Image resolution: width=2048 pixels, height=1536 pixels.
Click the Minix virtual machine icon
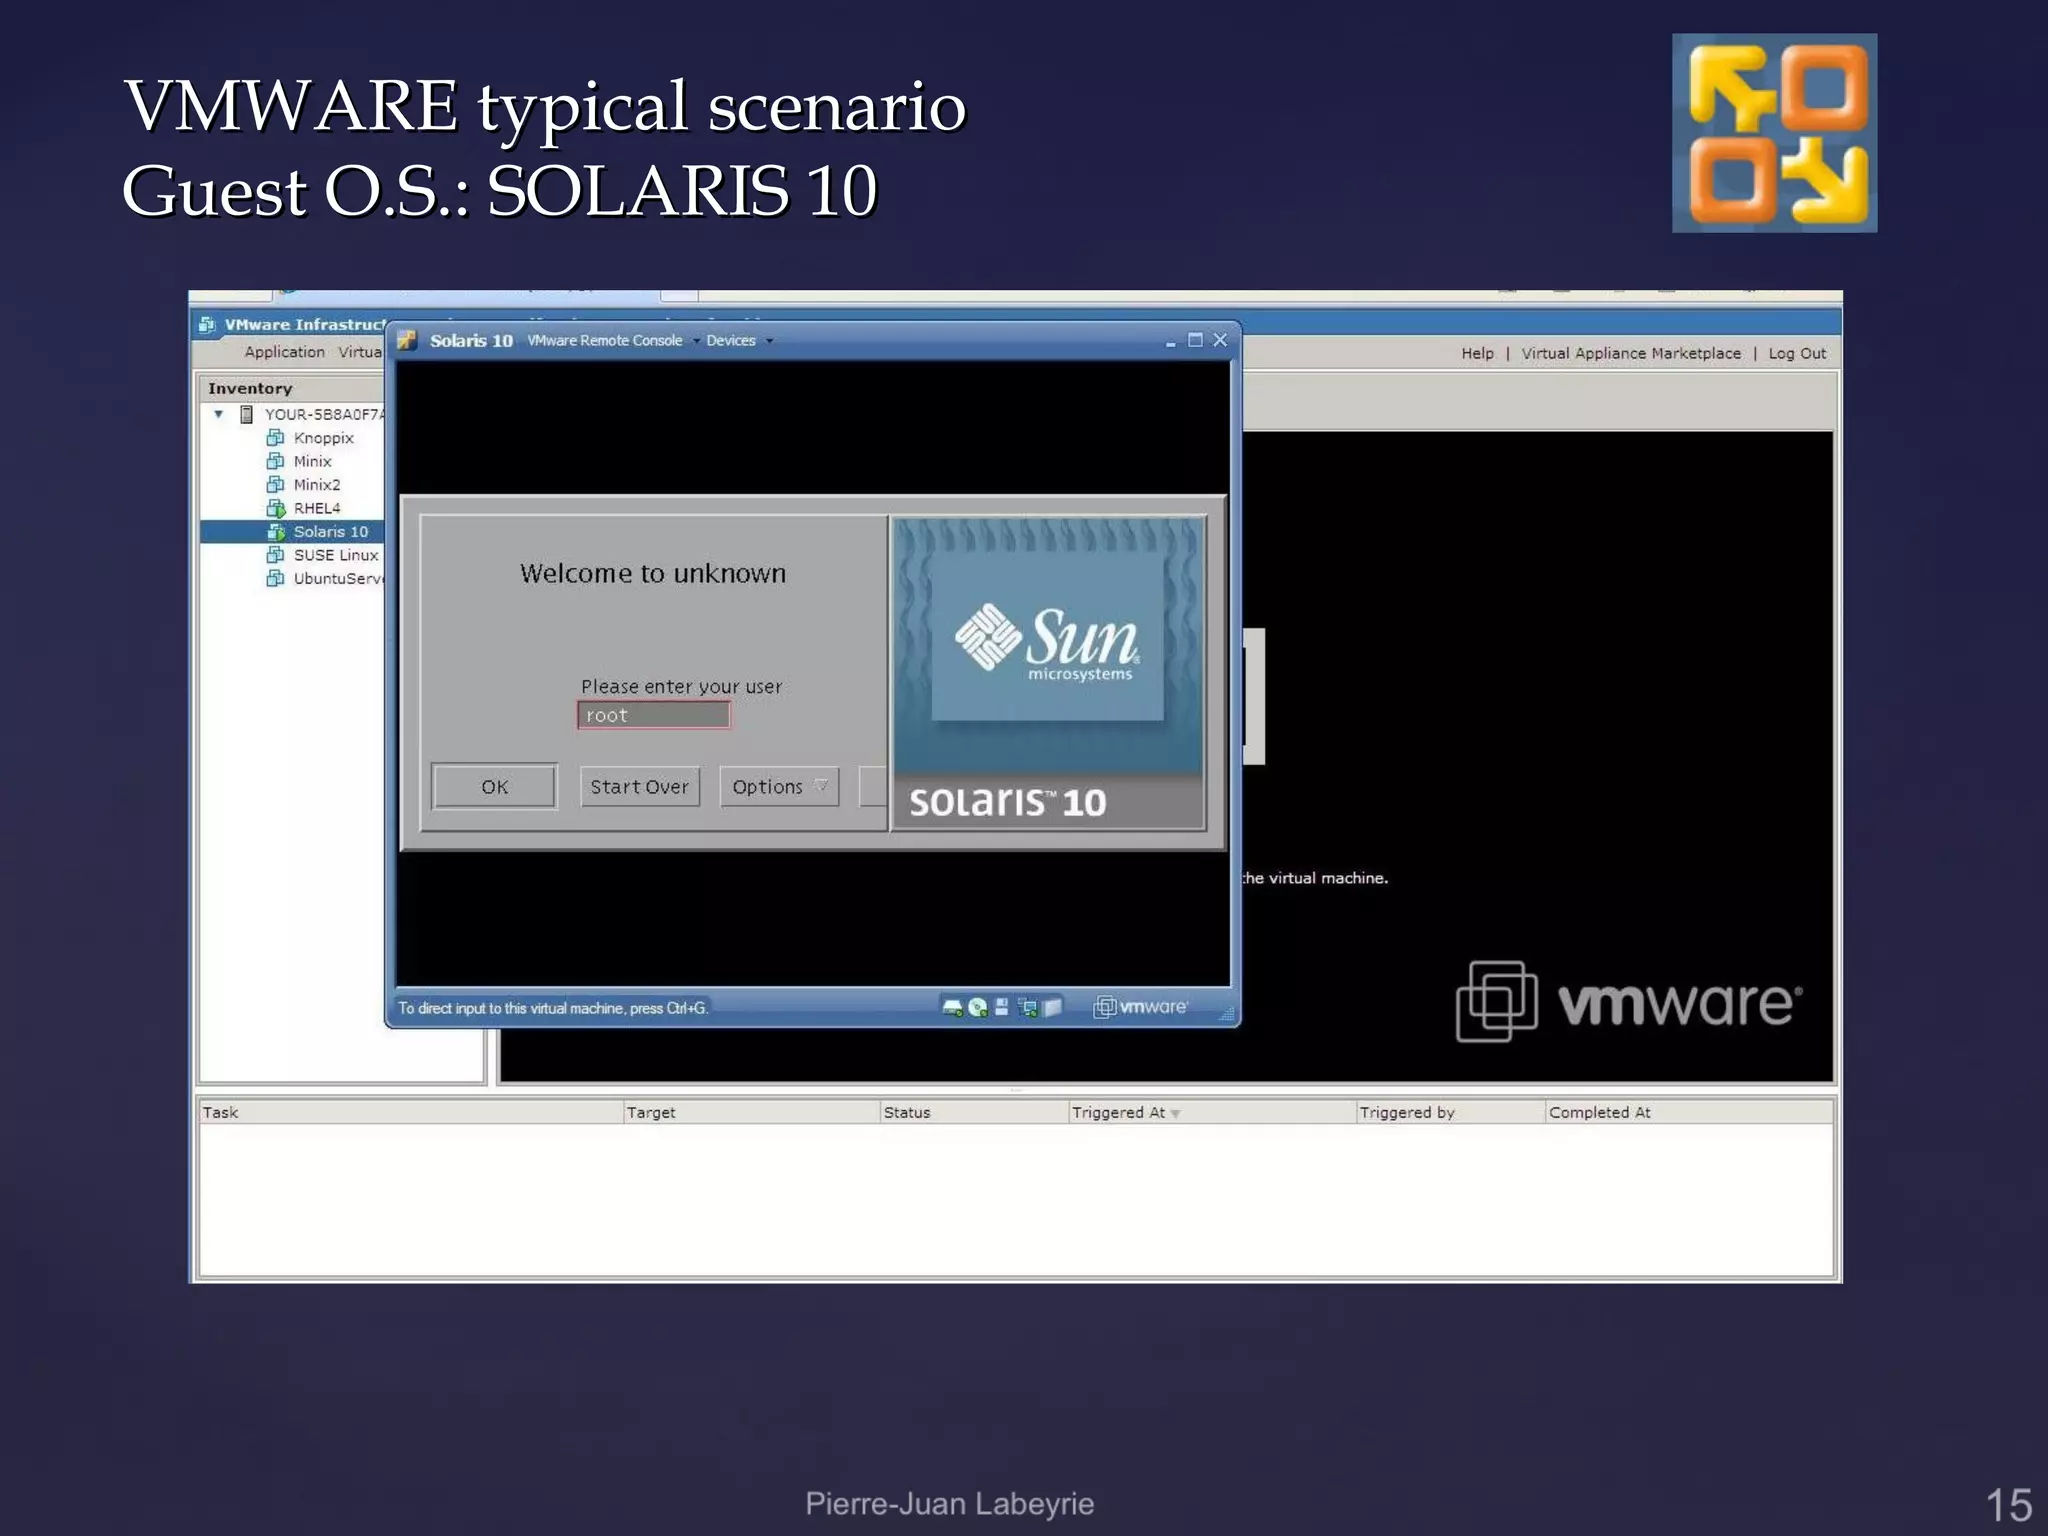pos(275,460)
